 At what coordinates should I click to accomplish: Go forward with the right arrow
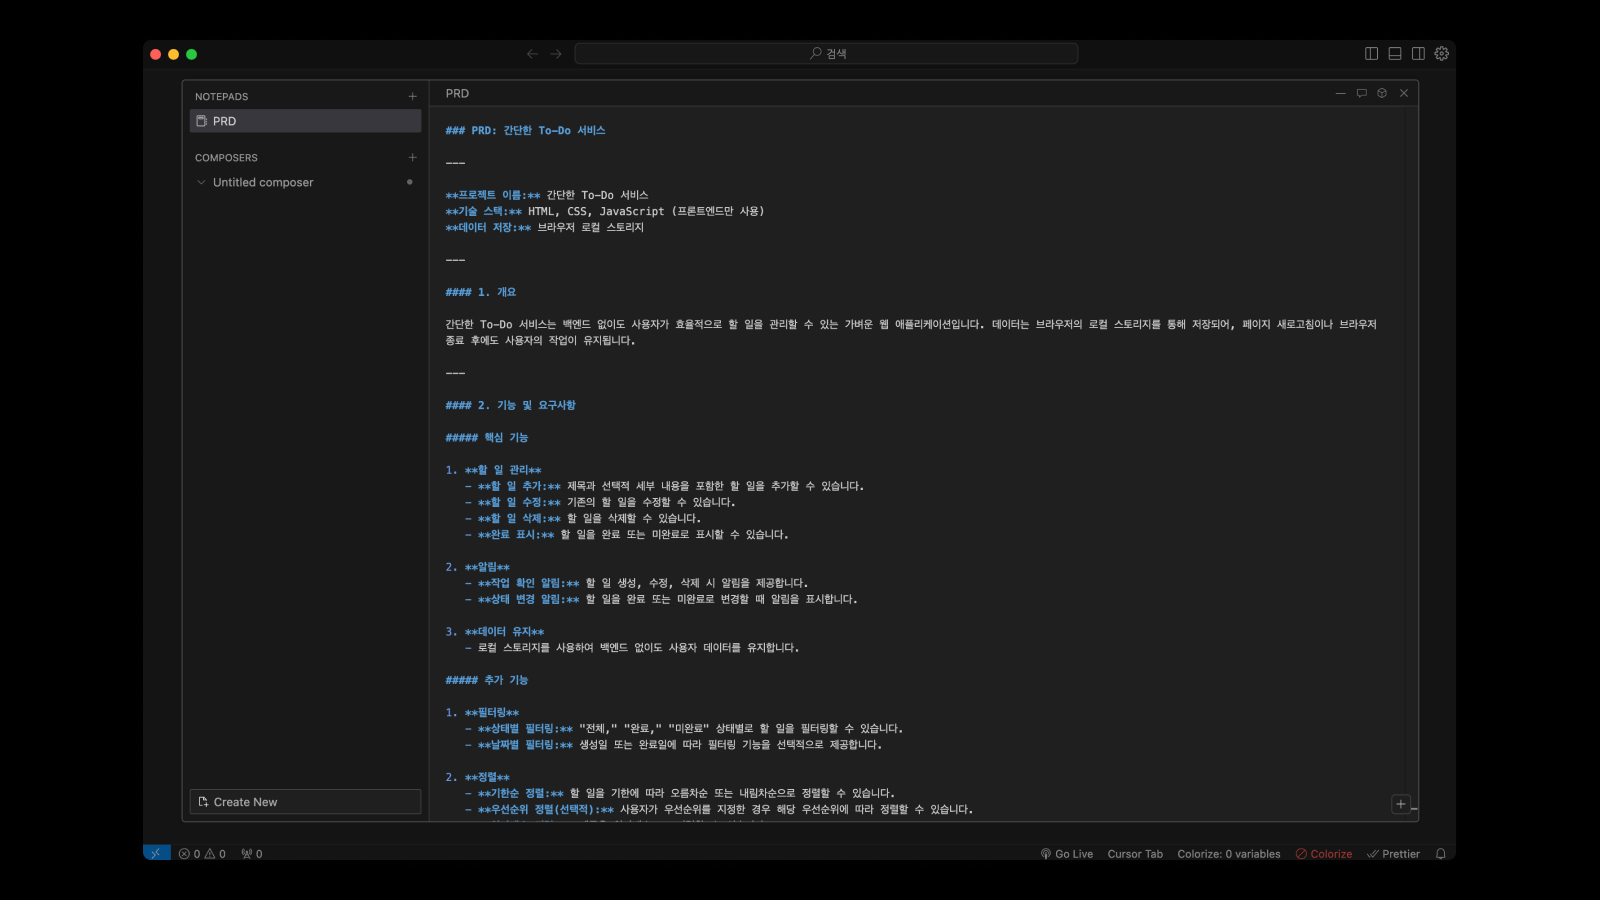pos(556,54)
